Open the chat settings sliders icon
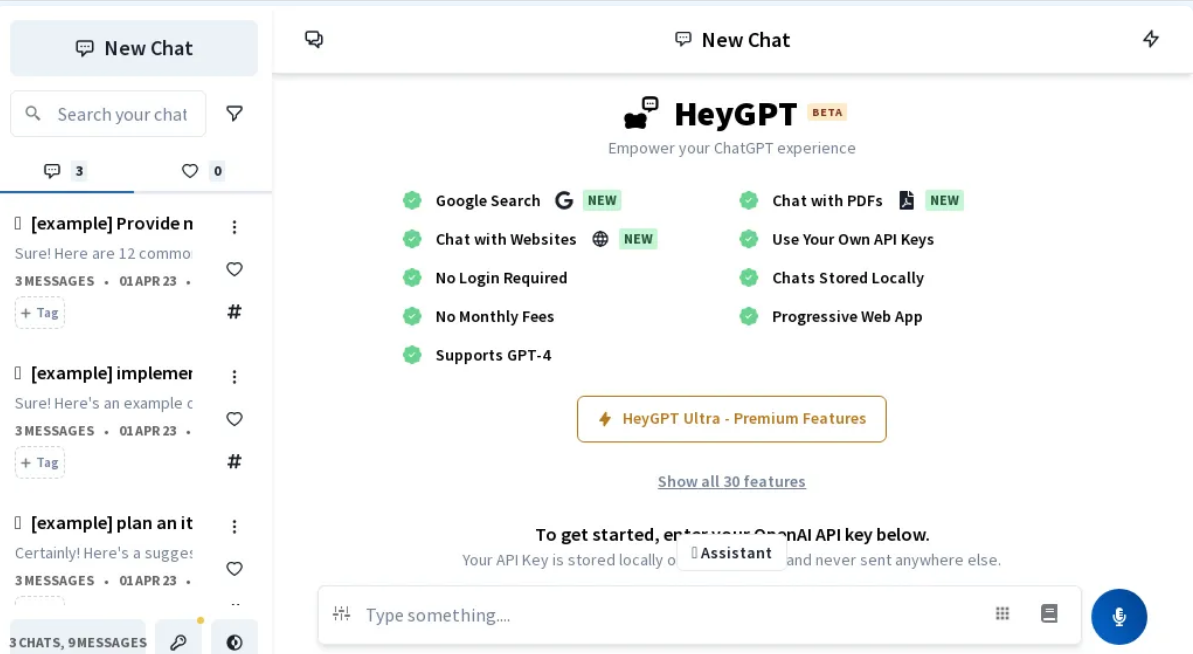 pos(342,614)
